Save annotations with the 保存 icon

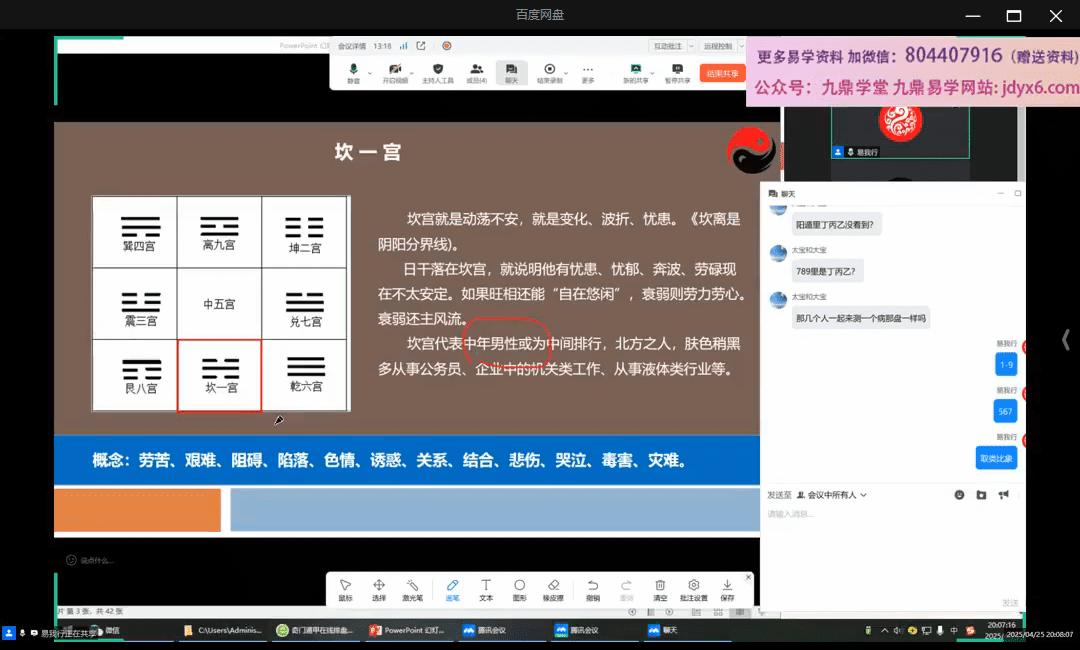pyautogui.click(x=727, y=589)
